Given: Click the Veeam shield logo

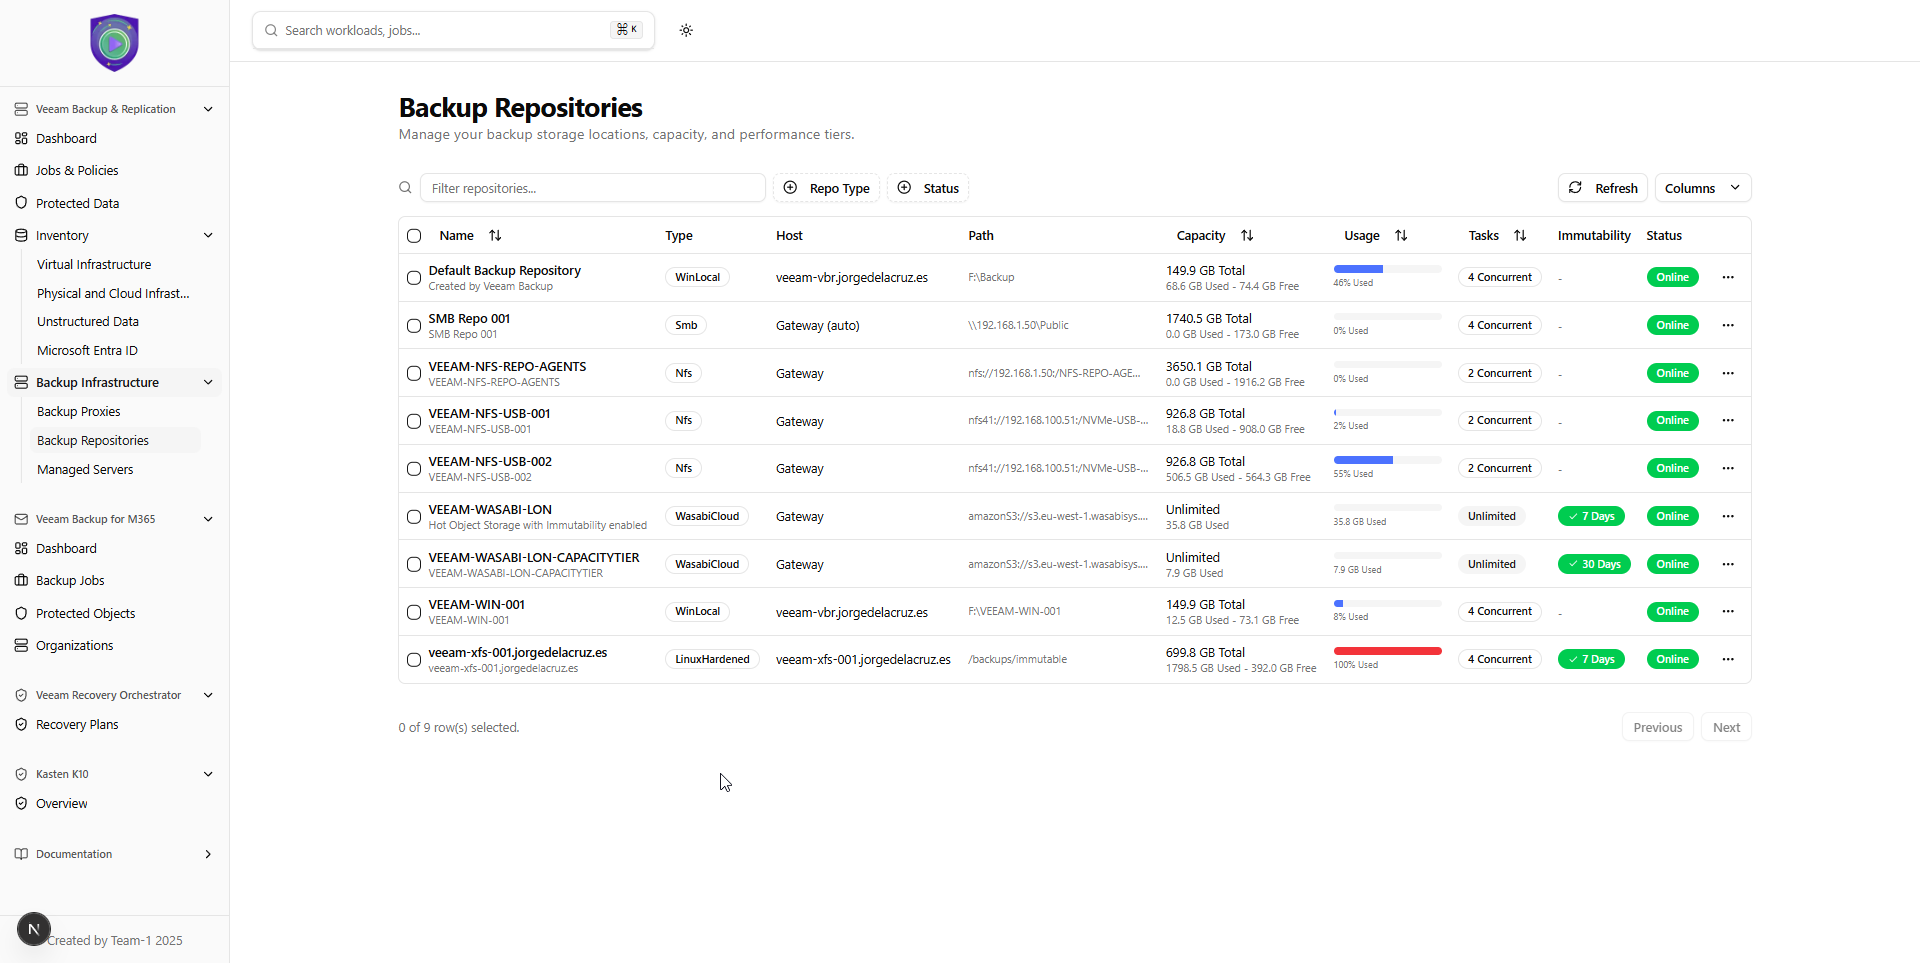Looking at the screenshot, I should (x=114, y=43).
